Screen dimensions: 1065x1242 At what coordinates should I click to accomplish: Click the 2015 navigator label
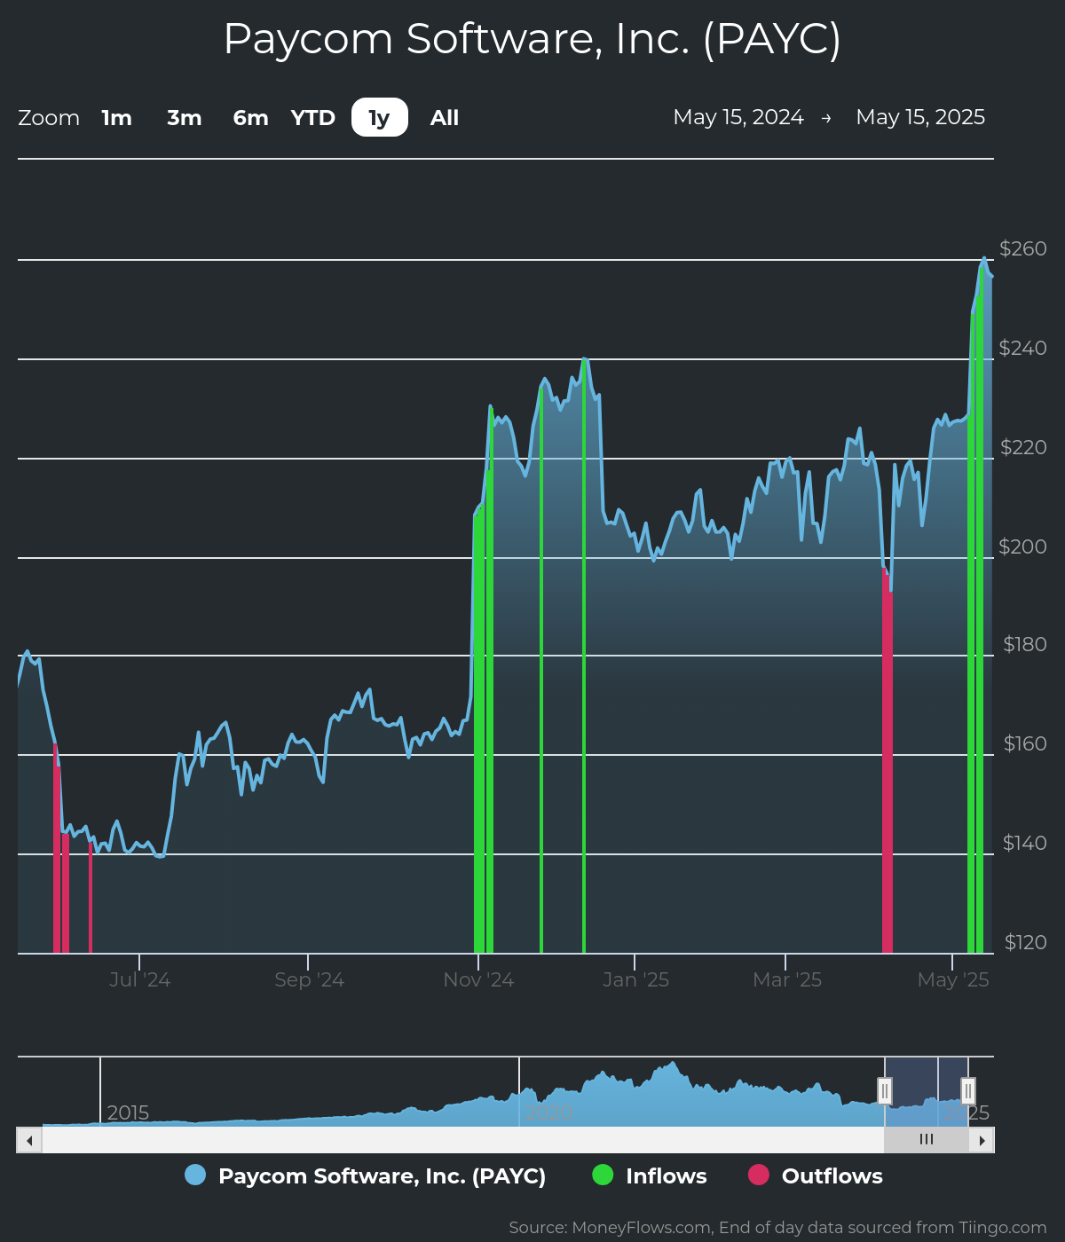coord(128,1112)
